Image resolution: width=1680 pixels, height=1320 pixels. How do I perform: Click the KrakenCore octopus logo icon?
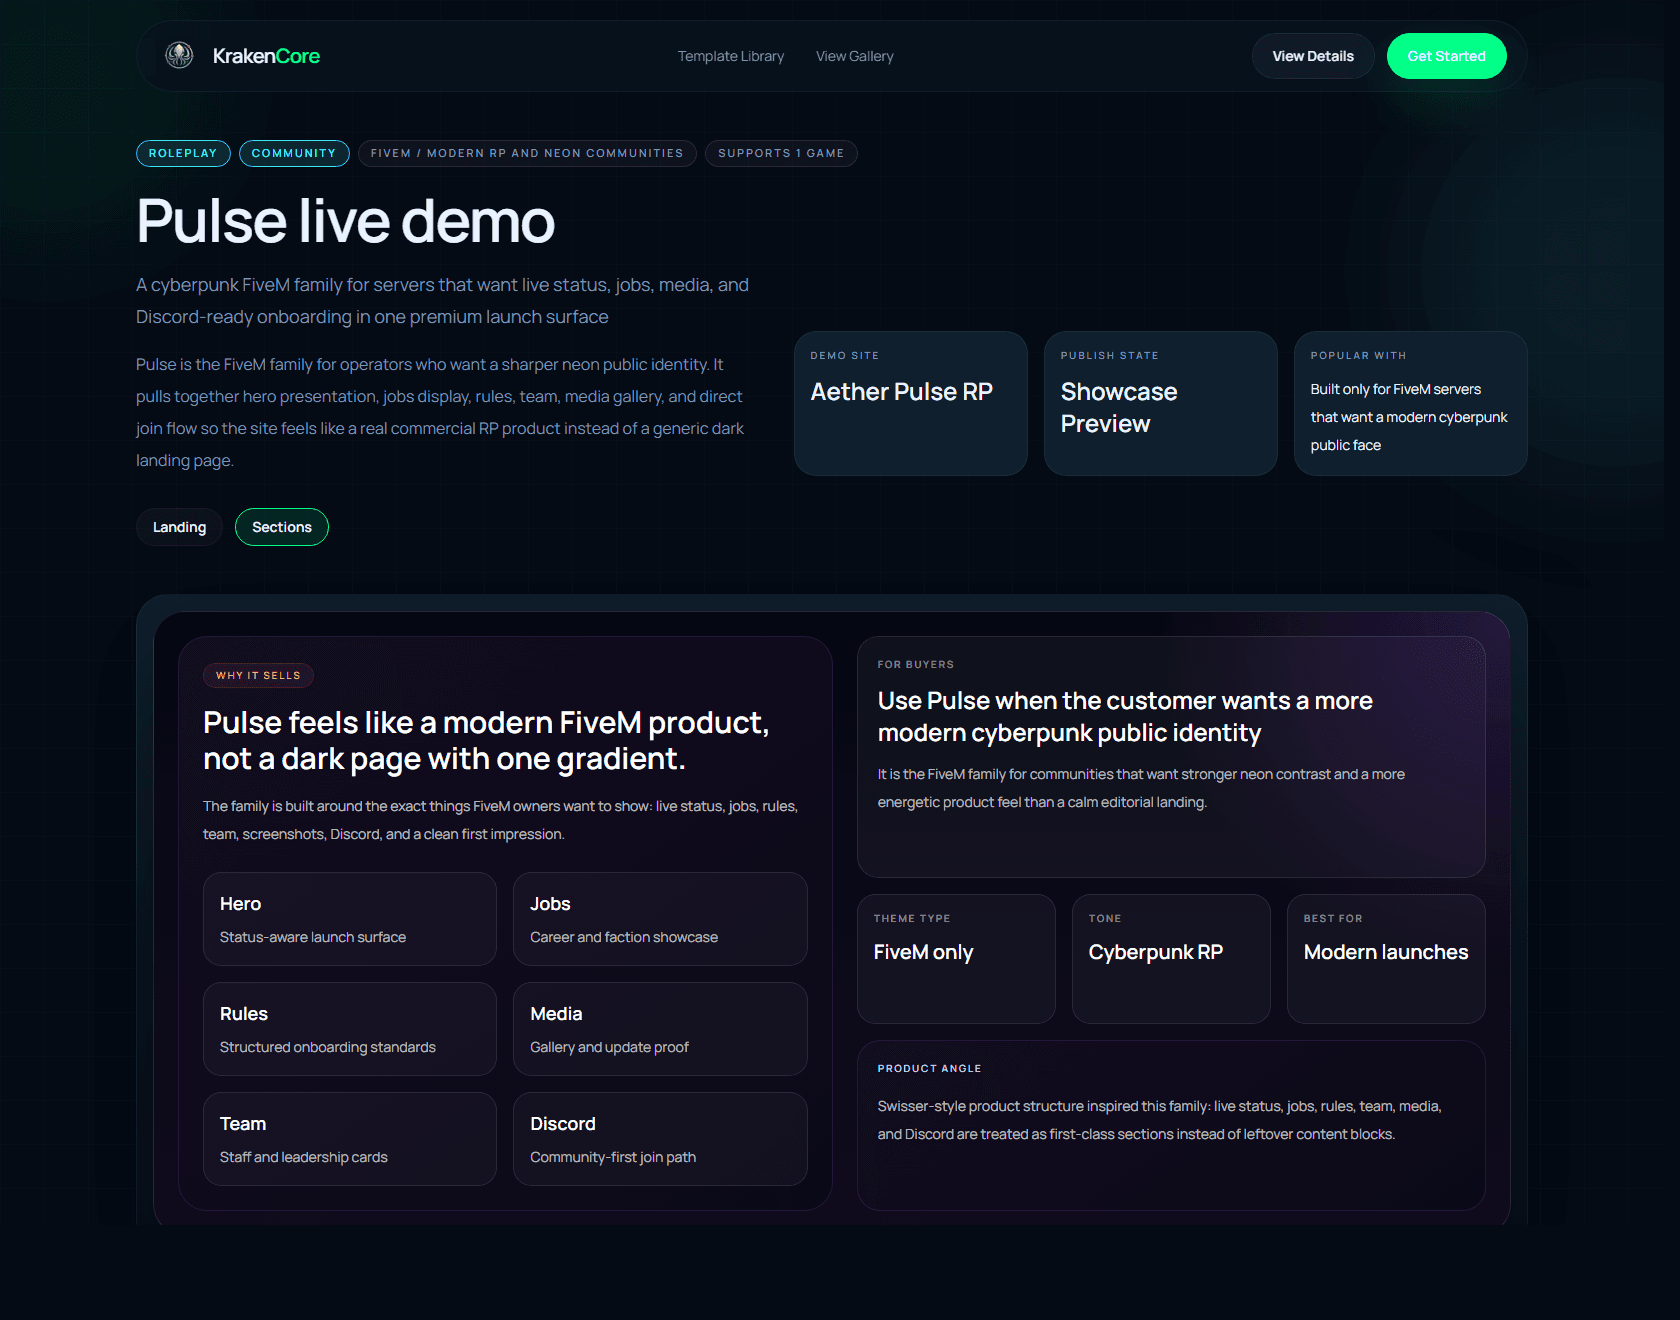coord(179,56)
